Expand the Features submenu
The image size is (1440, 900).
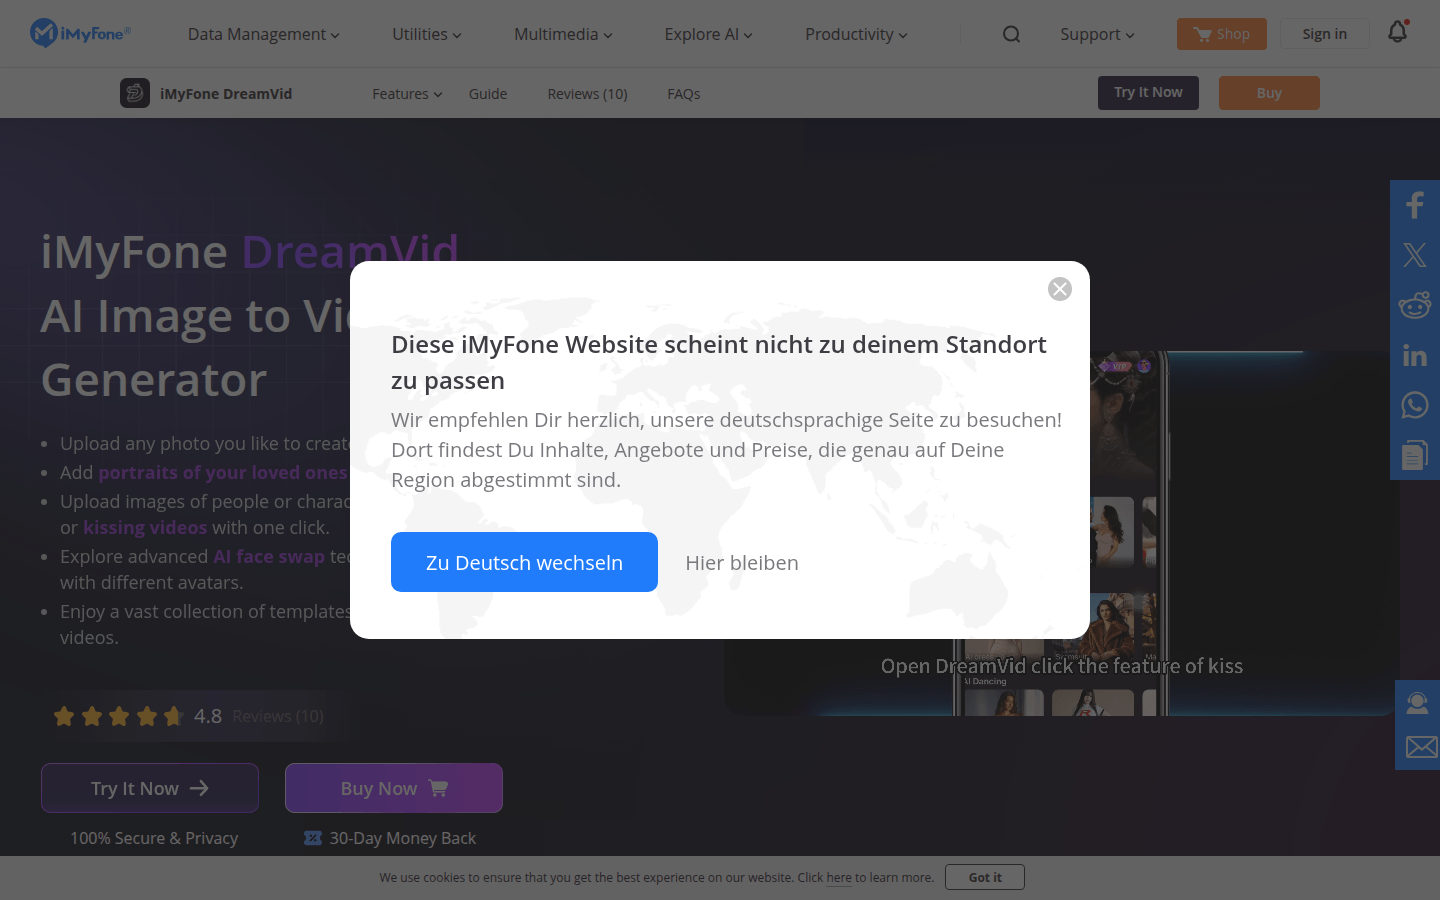(x=407, y=94)
